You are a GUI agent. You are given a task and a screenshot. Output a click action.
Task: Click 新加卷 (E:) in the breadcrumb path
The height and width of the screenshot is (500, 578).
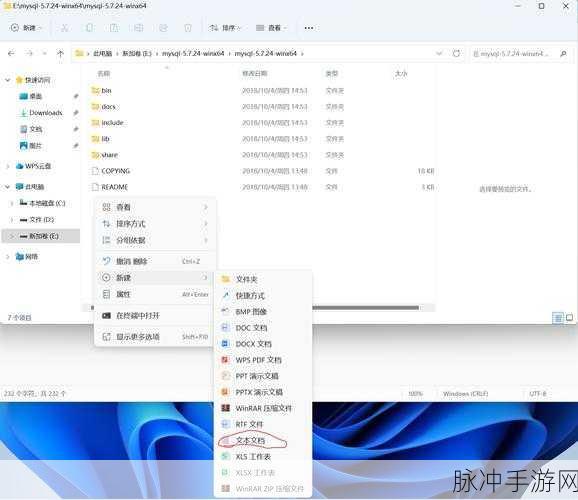click(137, 54)
